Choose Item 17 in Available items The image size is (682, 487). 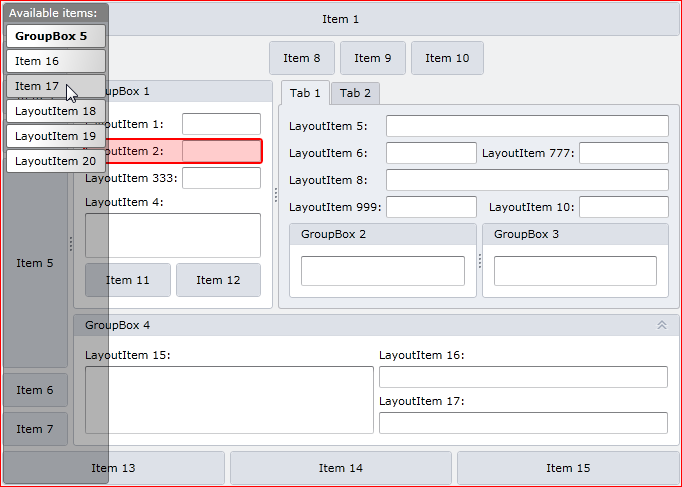tap(56, 86)
